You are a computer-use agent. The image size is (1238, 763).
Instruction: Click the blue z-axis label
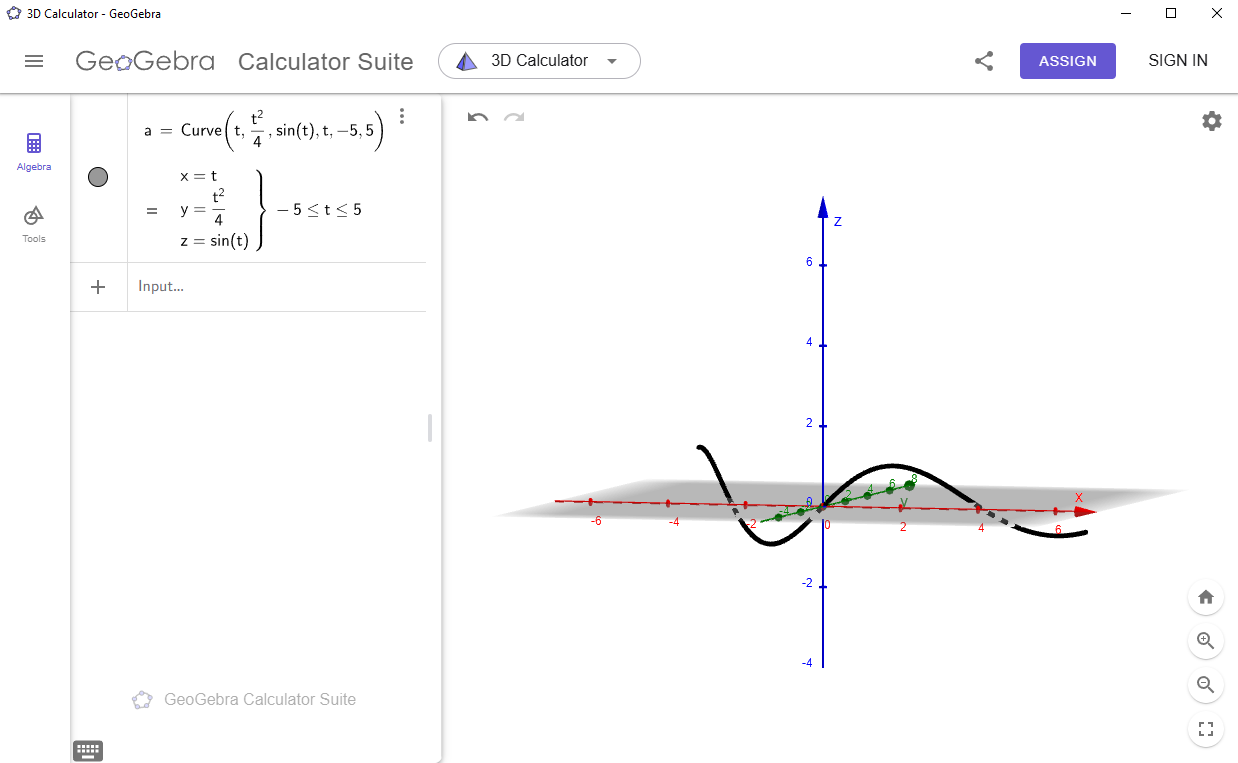(x=838, y=221)
